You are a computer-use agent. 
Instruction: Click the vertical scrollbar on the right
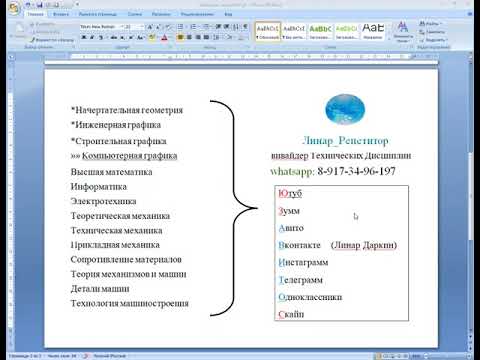[x=470, y=197]
